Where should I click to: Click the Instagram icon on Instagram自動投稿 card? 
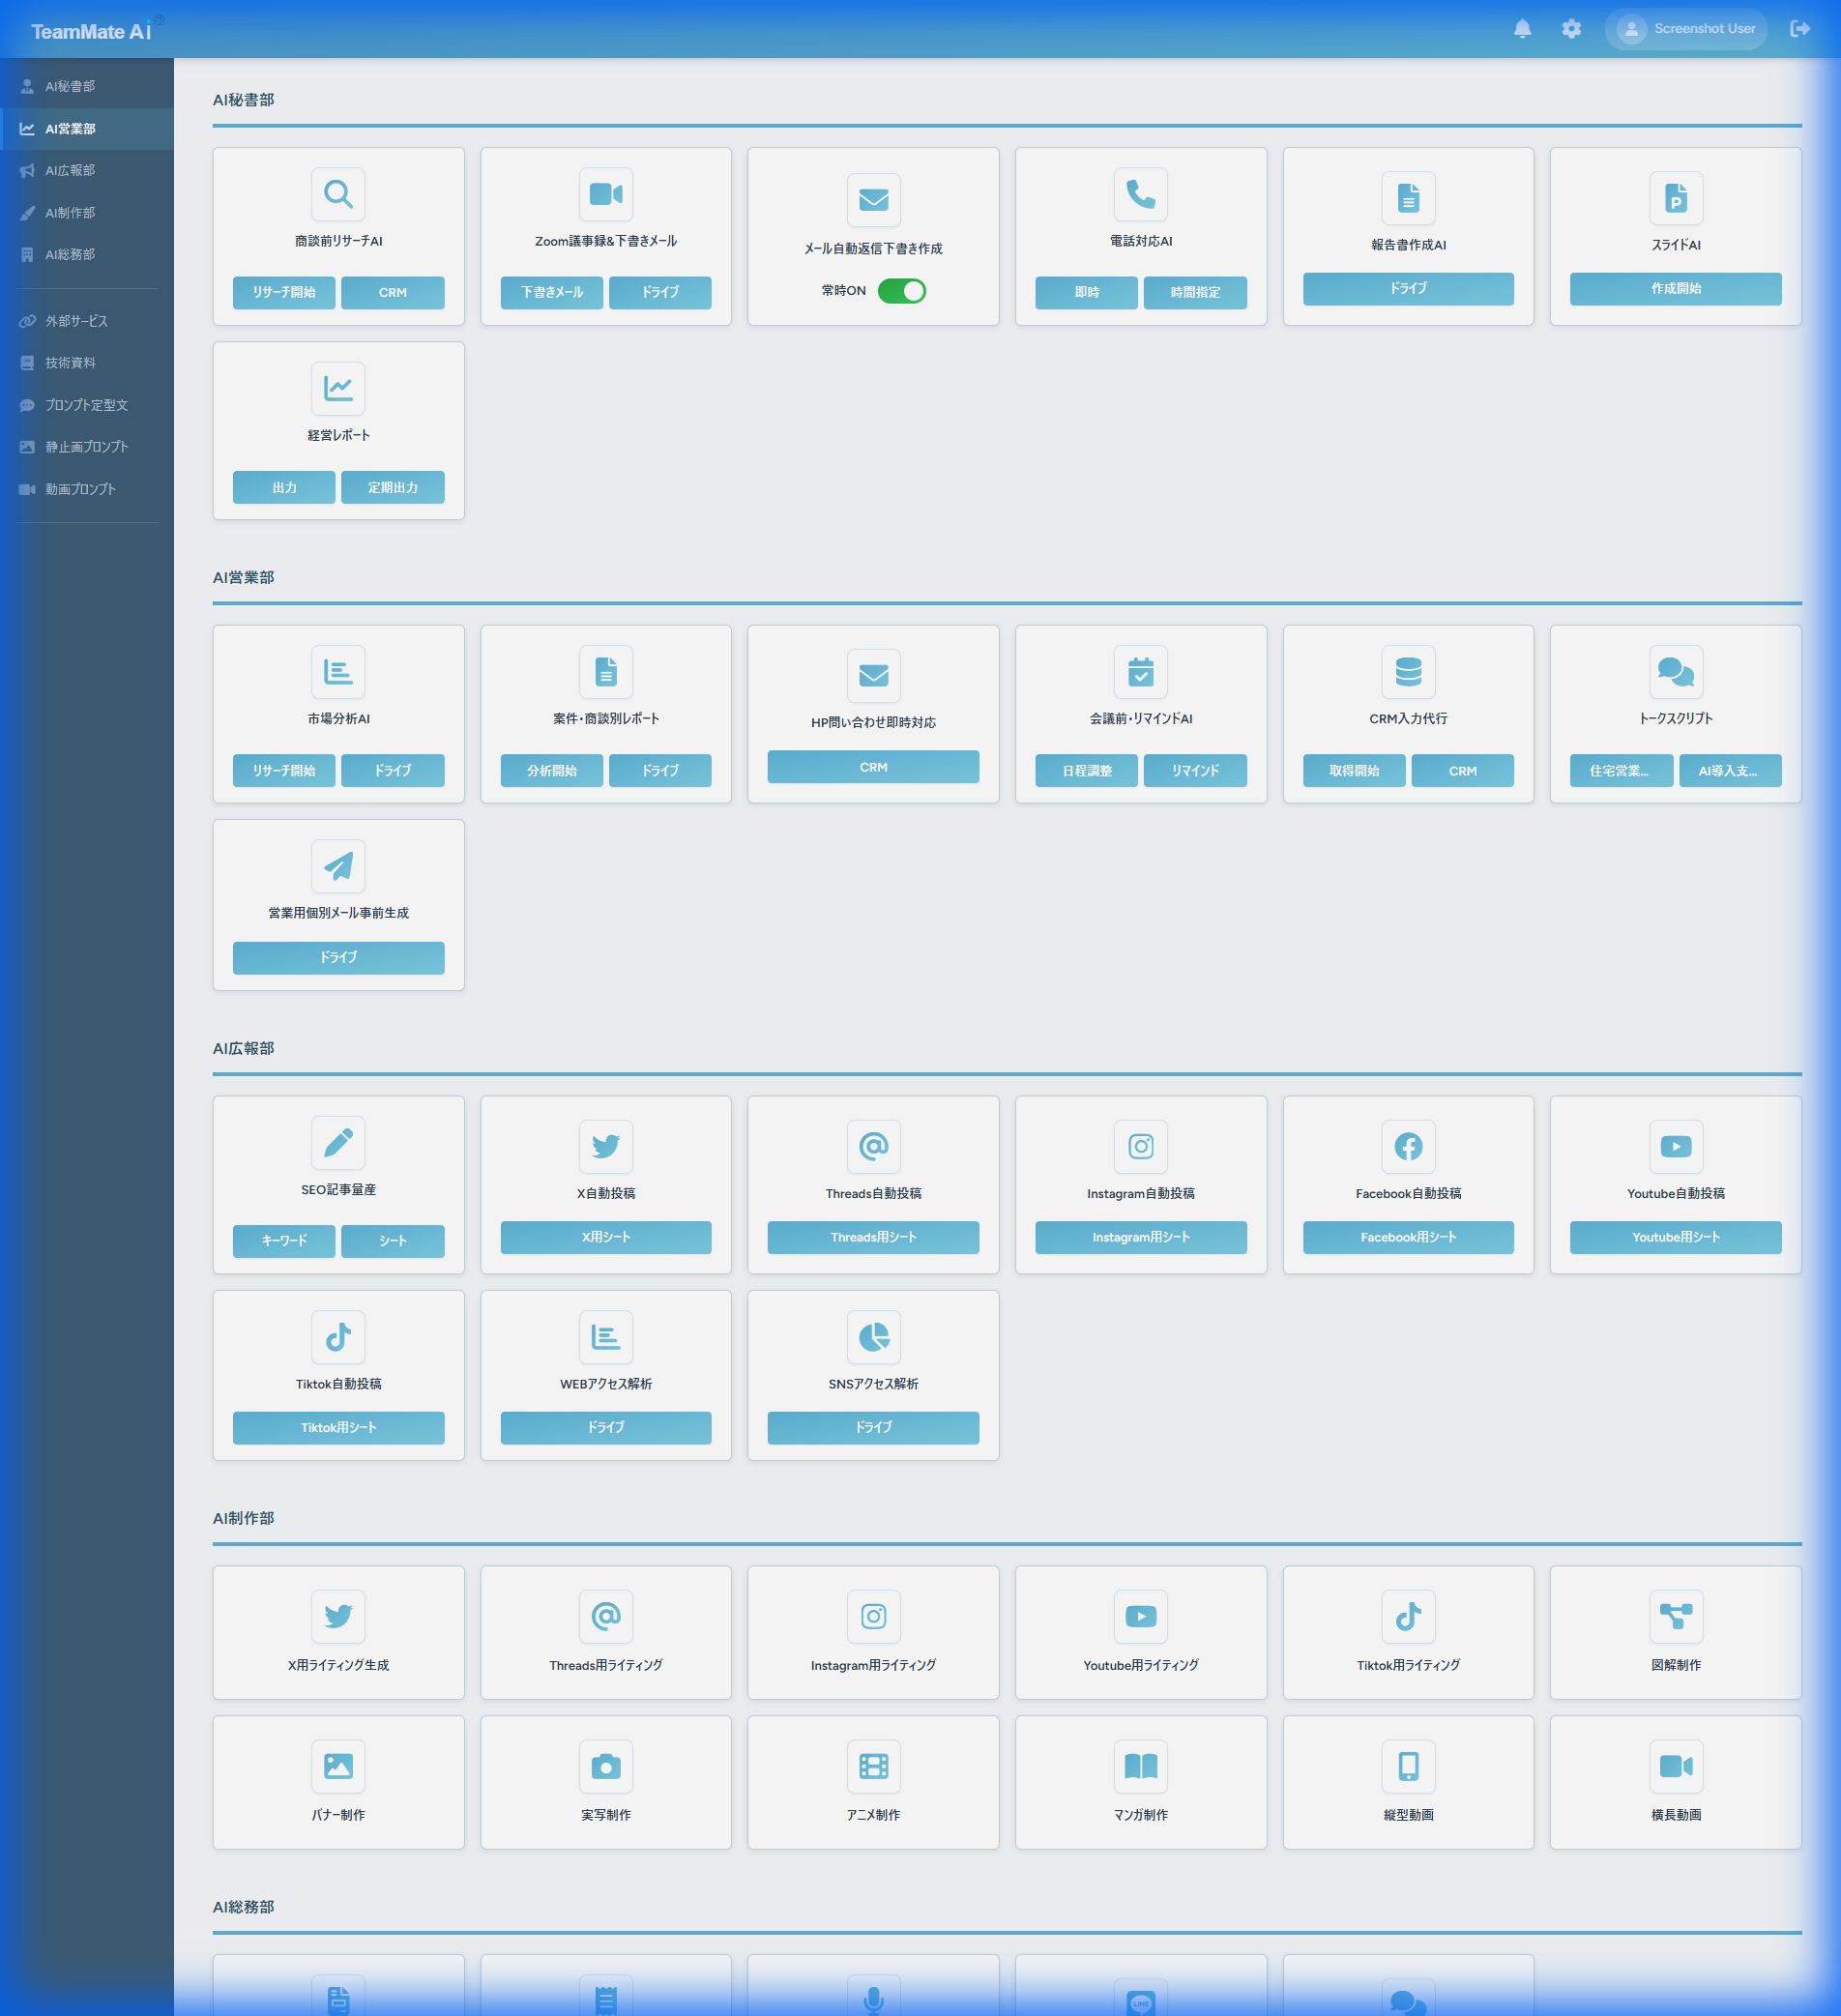click(1140, 1147)
